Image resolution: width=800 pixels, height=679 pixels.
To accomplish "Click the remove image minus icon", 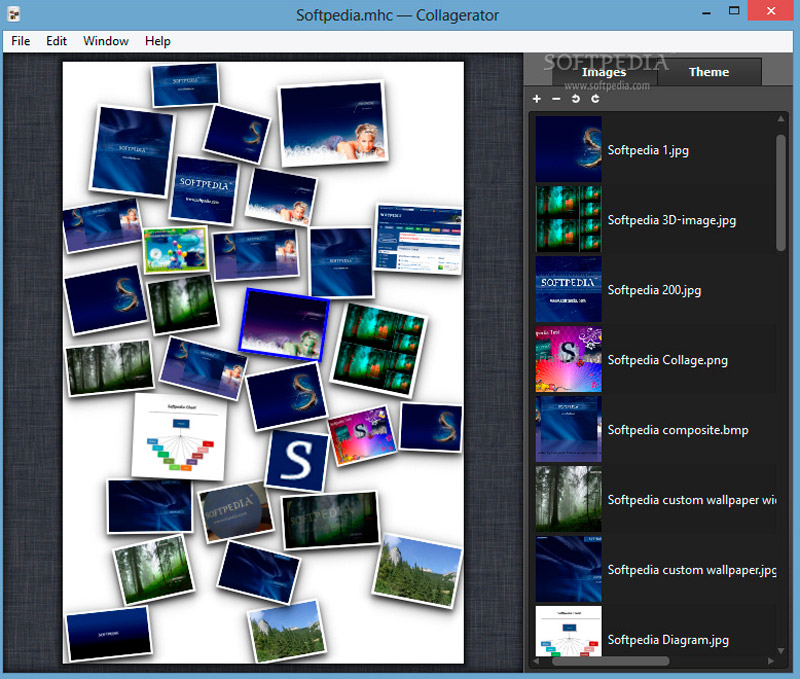I will pos(556,99).
